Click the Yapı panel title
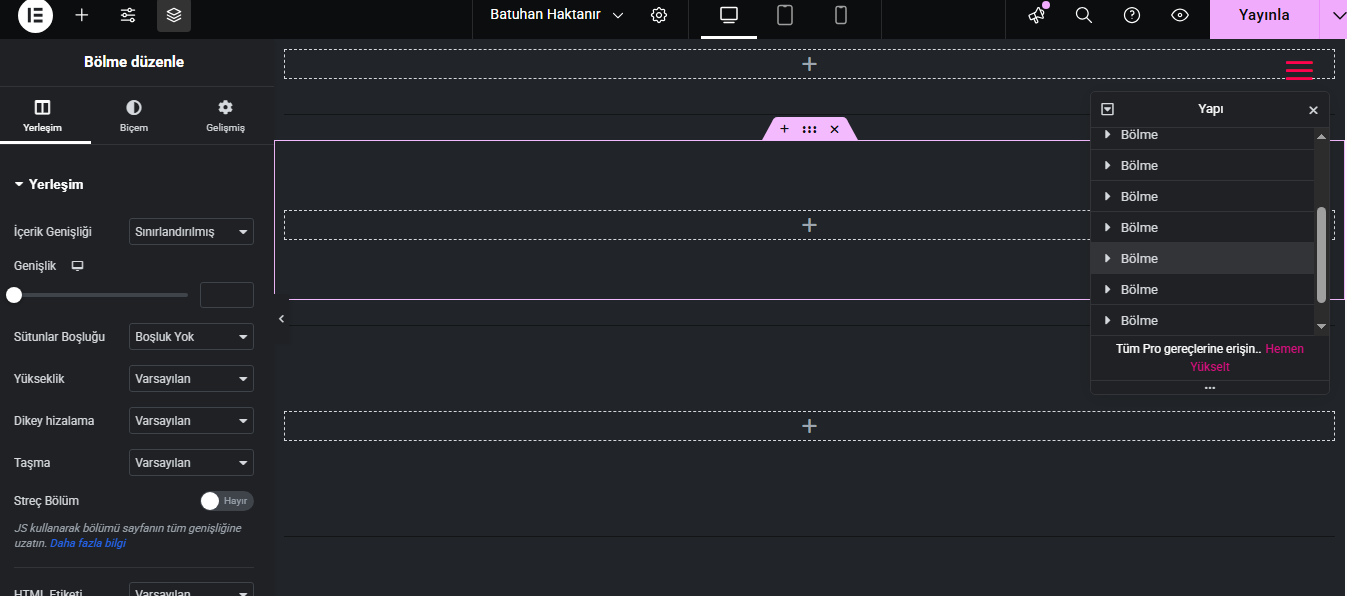1347x596 pixels. [x=1210, y=109]
